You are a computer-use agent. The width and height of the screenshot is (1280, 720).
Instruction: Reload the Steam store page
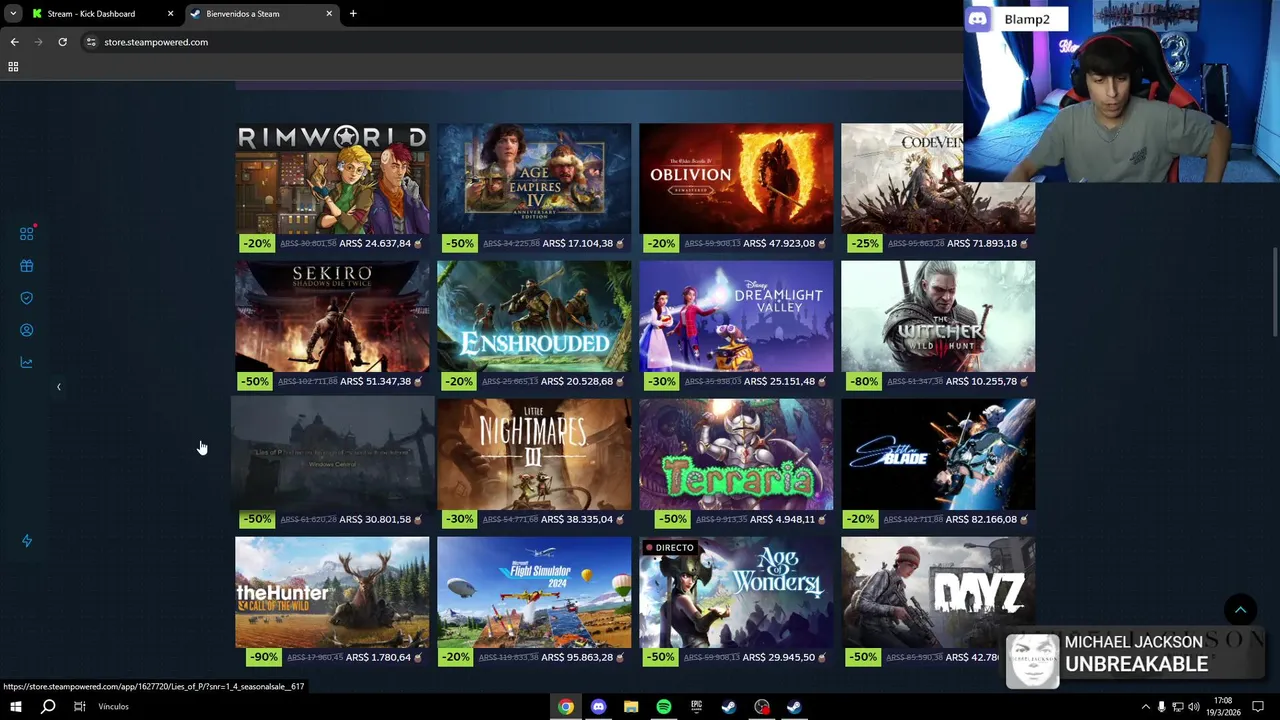(62, 42)
